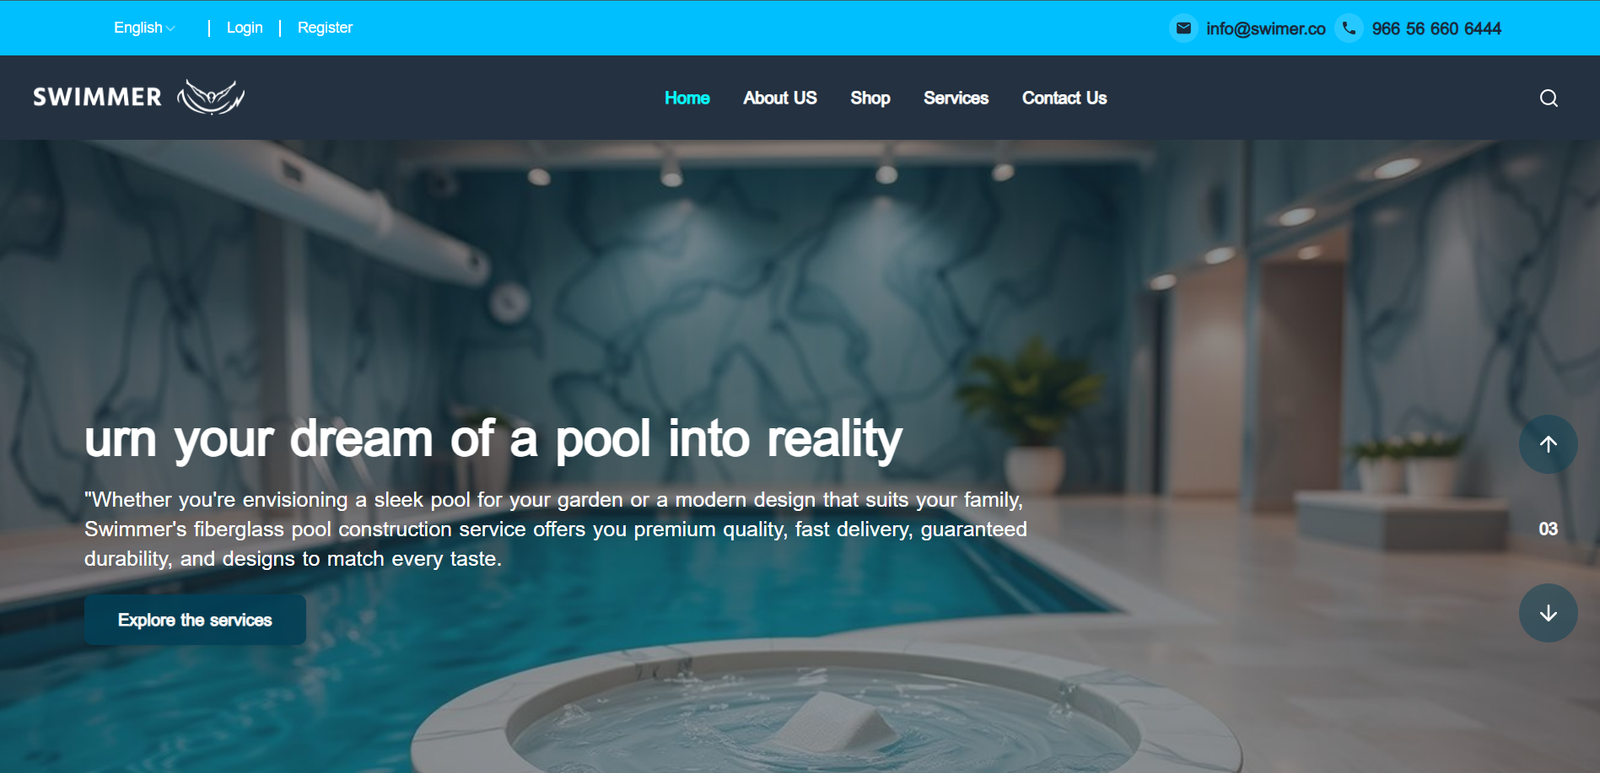Screen dimensions: 1600x773
Task: Click the search magnifier icon
Action: 1548,98
